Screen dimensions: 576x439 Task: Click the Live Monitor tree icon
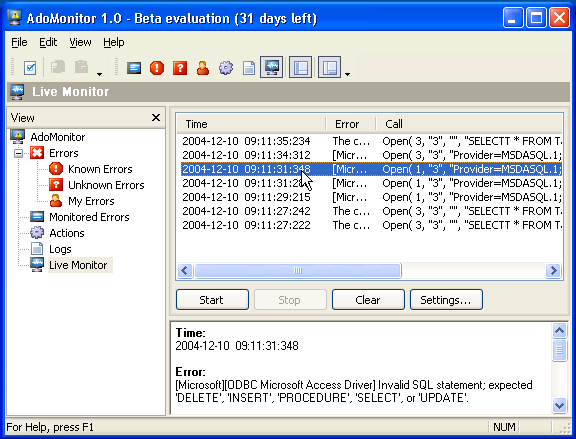point(37,265)
